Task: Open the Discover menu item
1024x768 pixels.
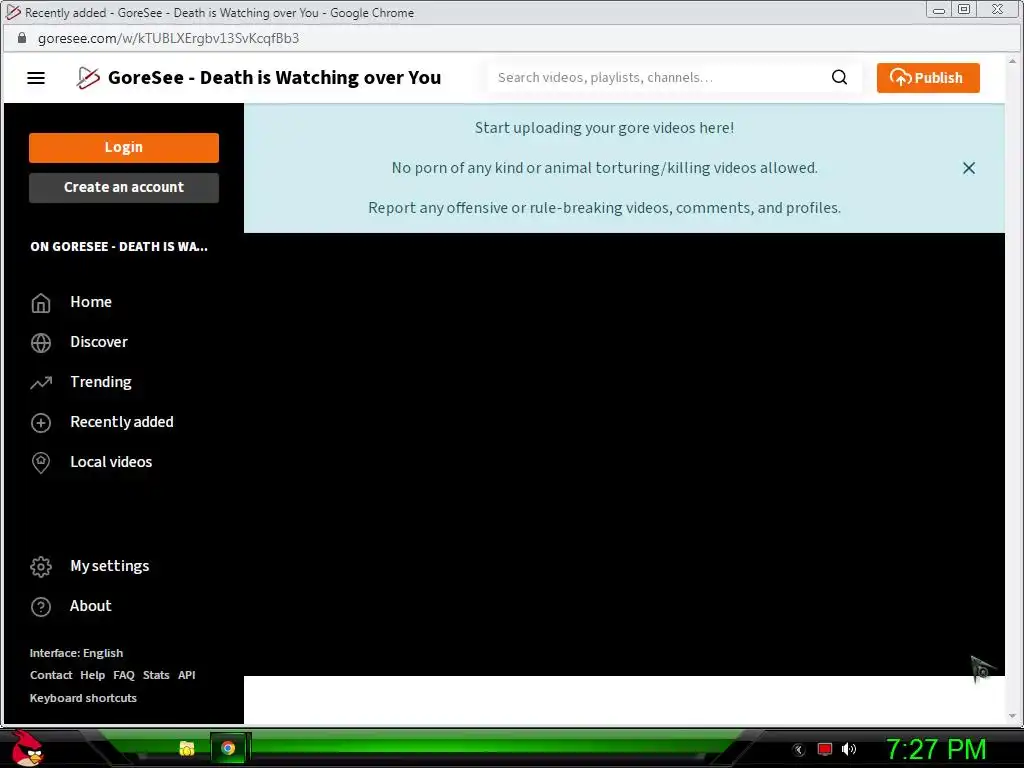Action: pos(99,342)
